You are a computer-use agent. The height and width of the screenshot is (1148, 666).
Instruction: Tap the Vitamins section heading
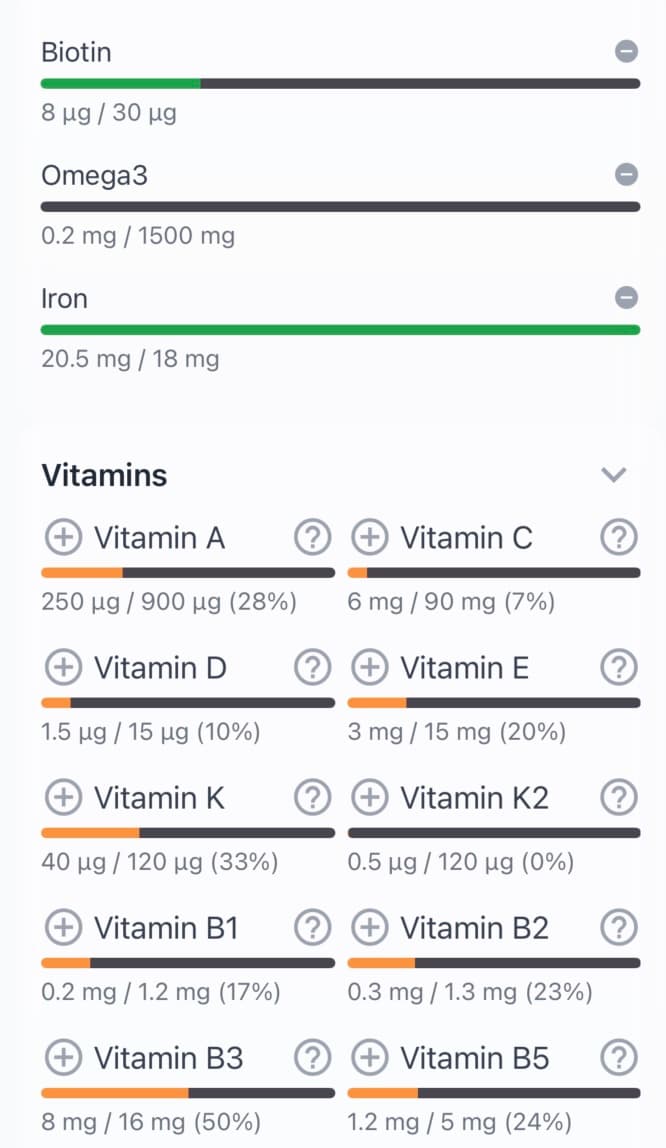pyautogui.click(x=104, y=475)
